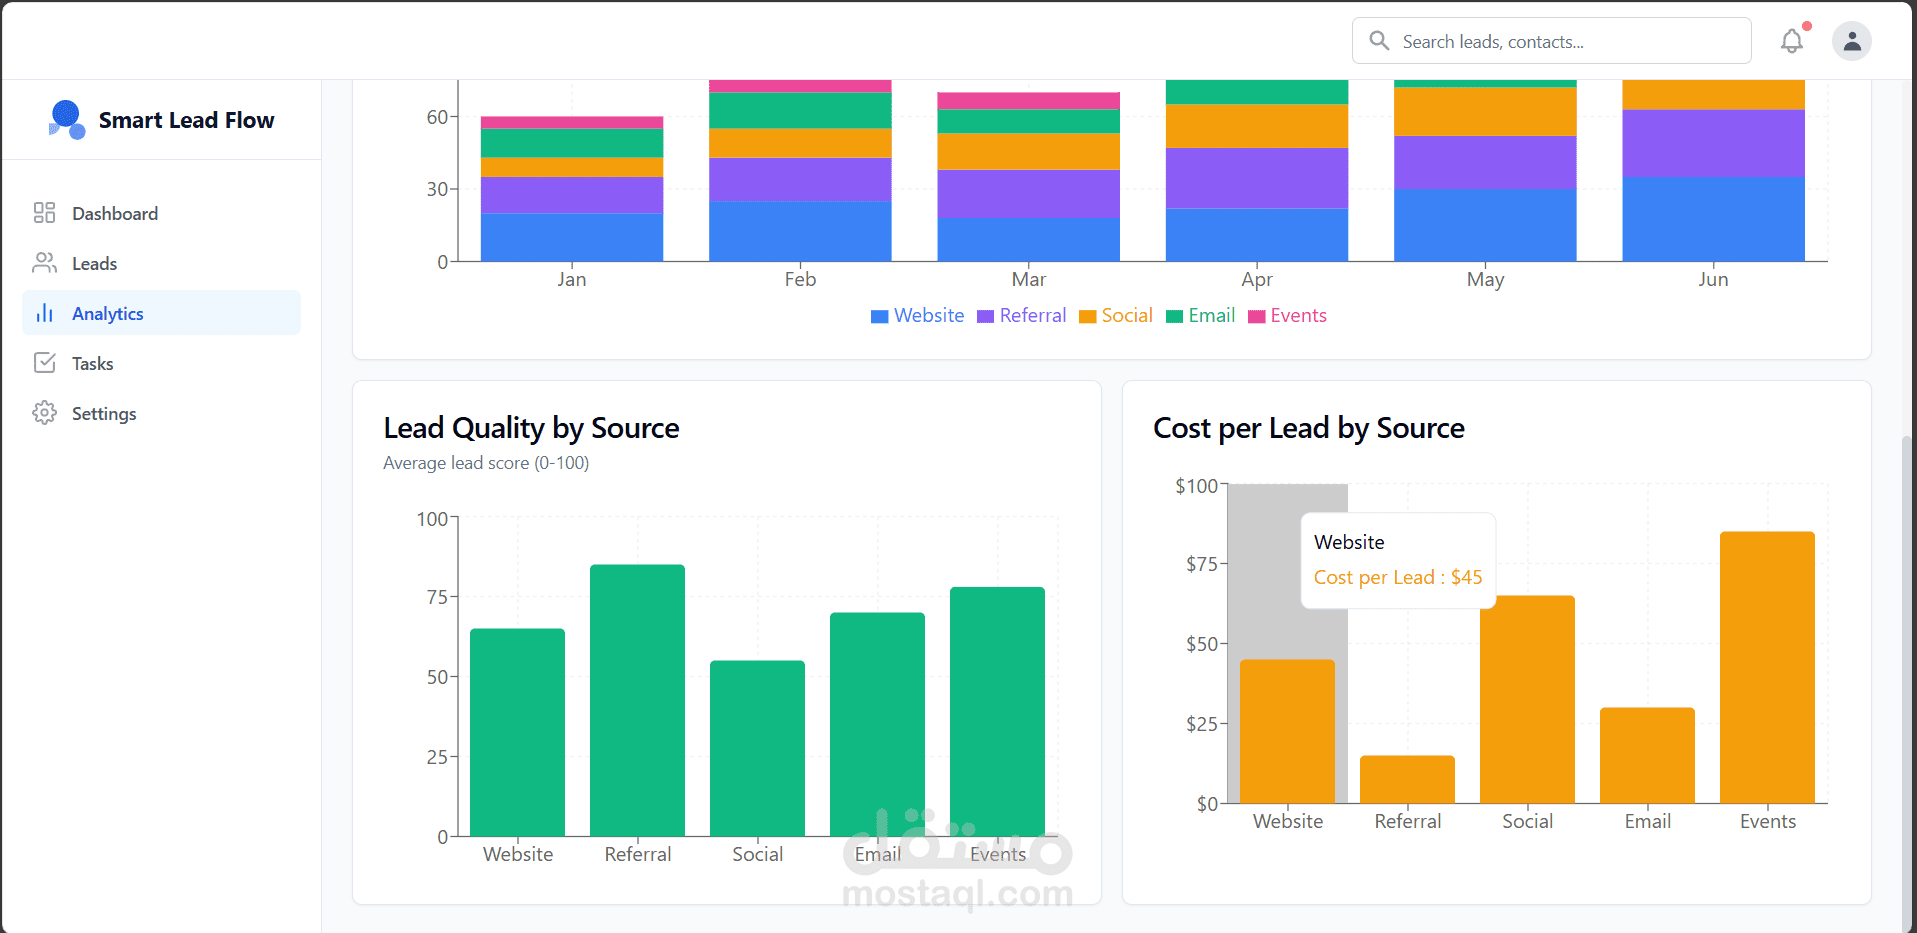Select the Referral bar in Lead Quality chart
The height and width of the screenshot is (933, 1917).
coord(637,700)
